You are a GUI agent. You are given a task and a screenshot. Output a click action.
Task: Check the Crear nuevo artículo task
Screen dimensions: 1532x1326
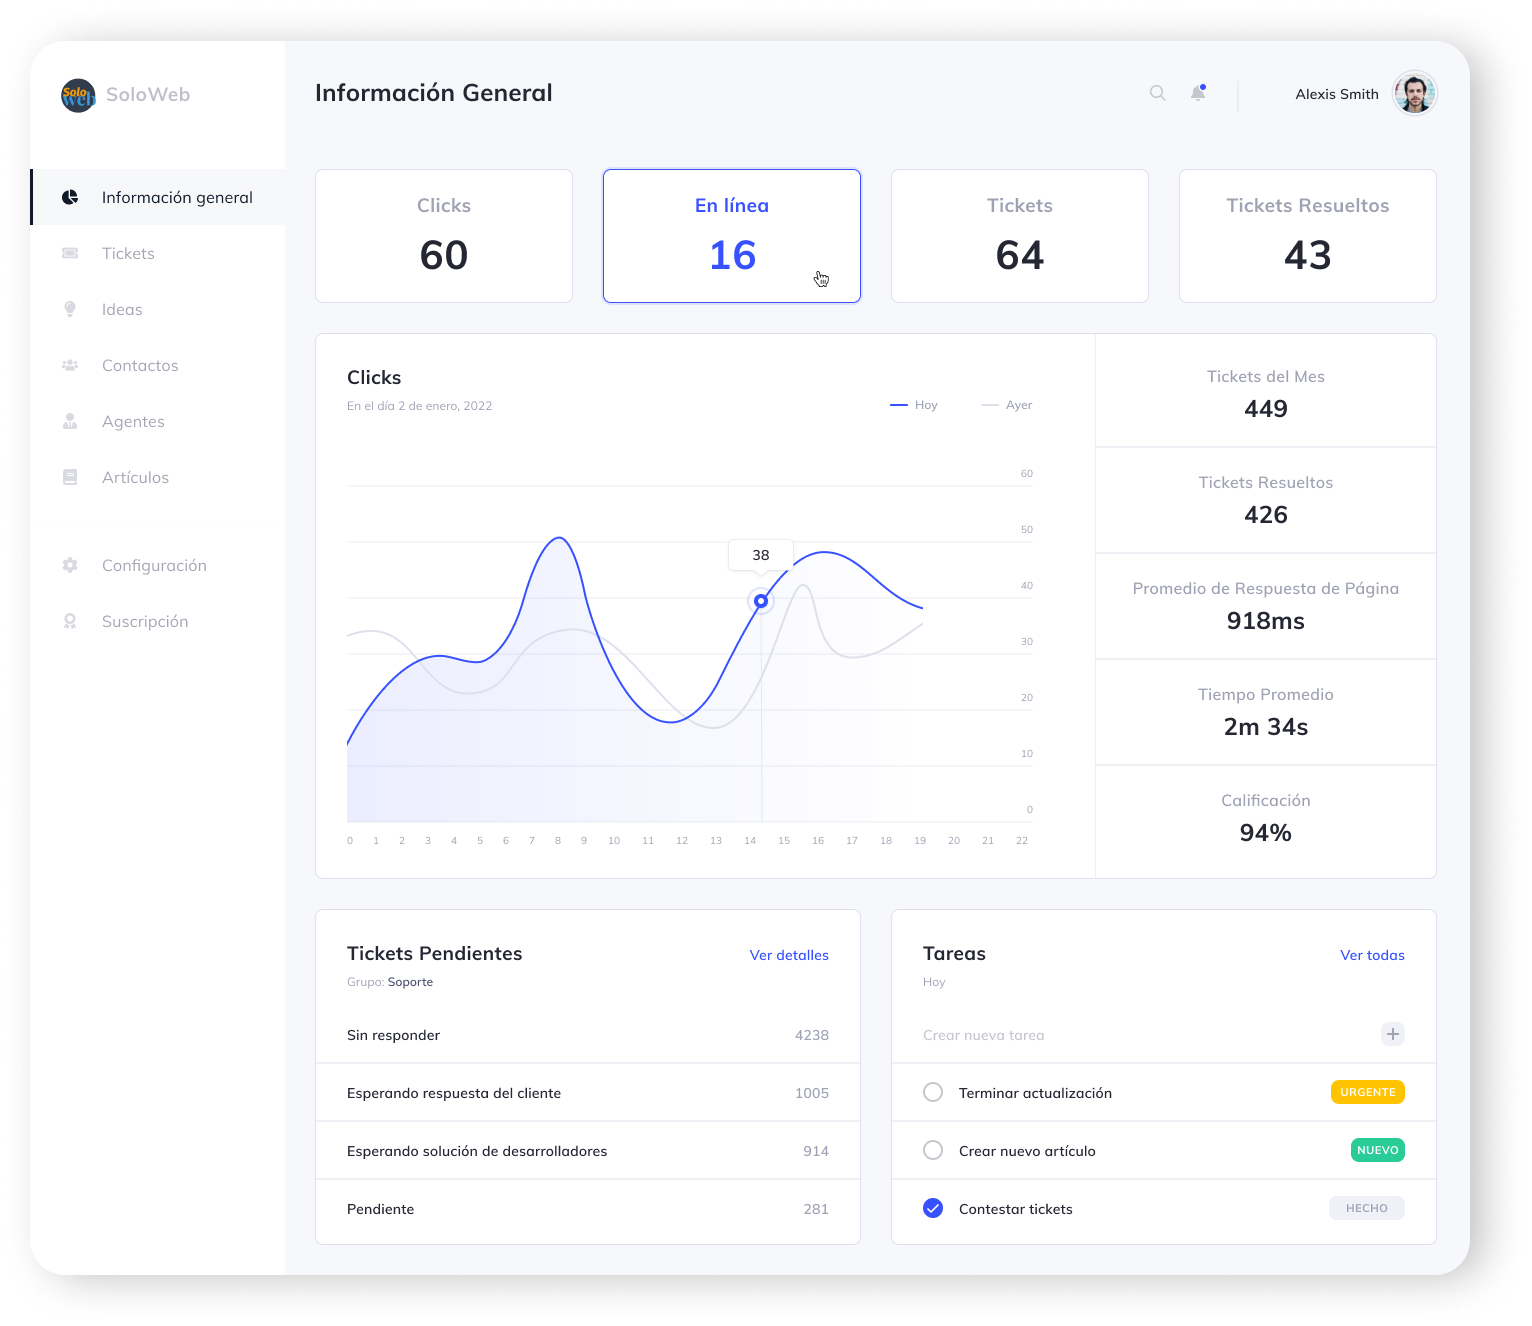[x=933, y=1150]
